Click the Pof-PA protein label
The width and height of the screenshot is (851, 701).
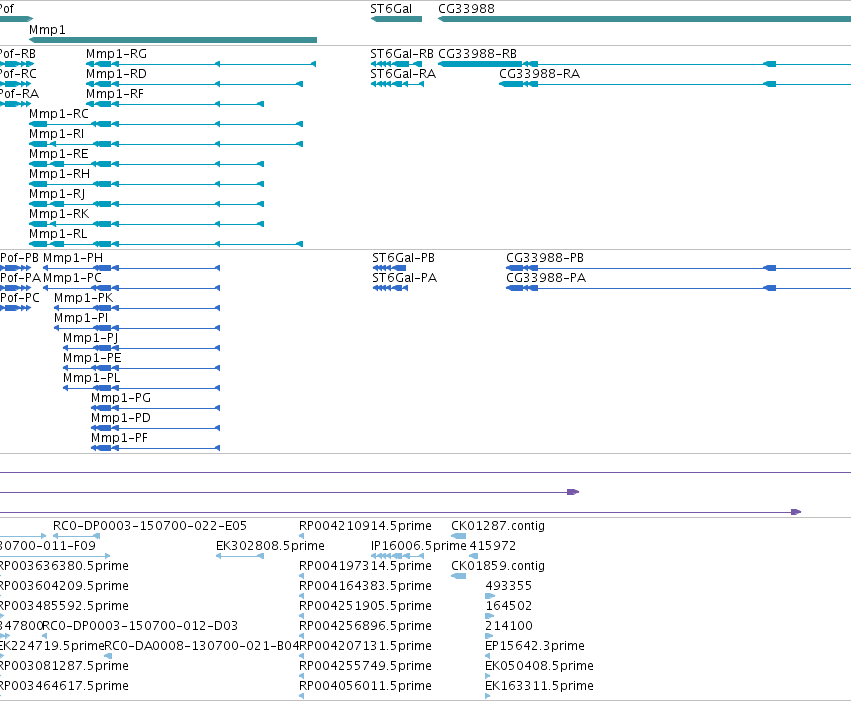tap(21, 278)
